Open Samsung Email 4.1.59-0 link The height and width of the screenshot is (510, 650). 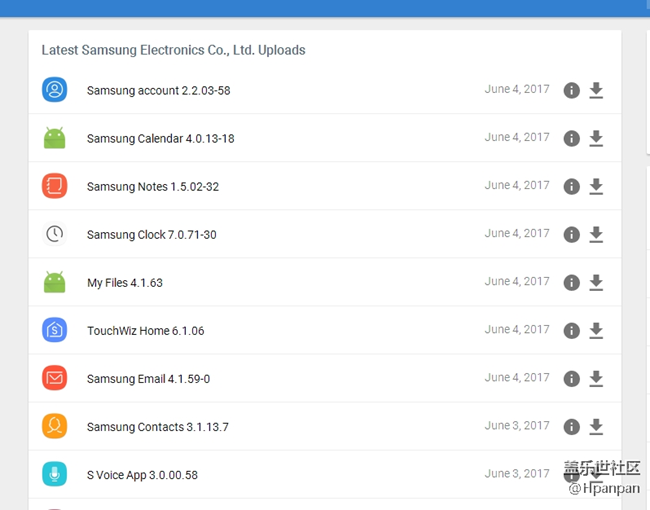point(148,379)
